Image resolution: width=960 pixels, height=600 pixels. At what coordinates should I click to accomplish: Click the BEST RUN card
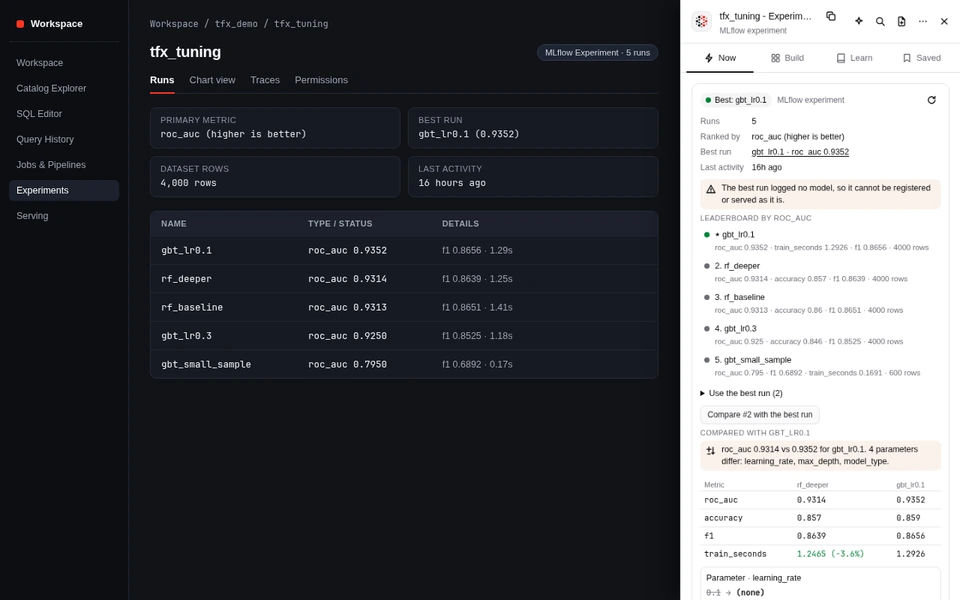click(x=533, y=128)
